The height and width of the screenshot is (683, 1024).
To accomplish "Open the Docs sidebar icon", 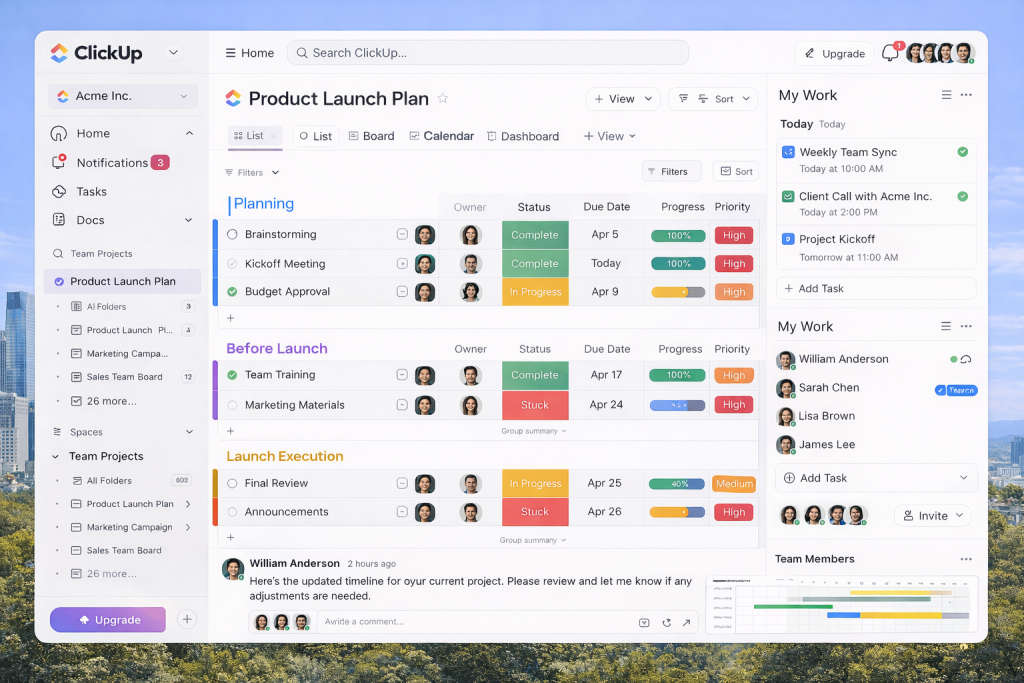I will (59, 220).
